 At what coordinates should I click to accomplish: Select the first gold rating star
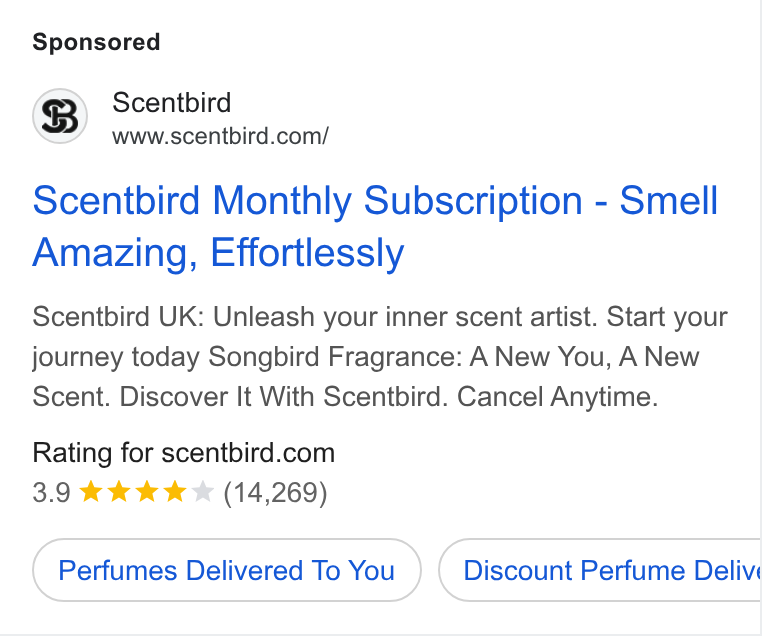[x=90, y=491]
